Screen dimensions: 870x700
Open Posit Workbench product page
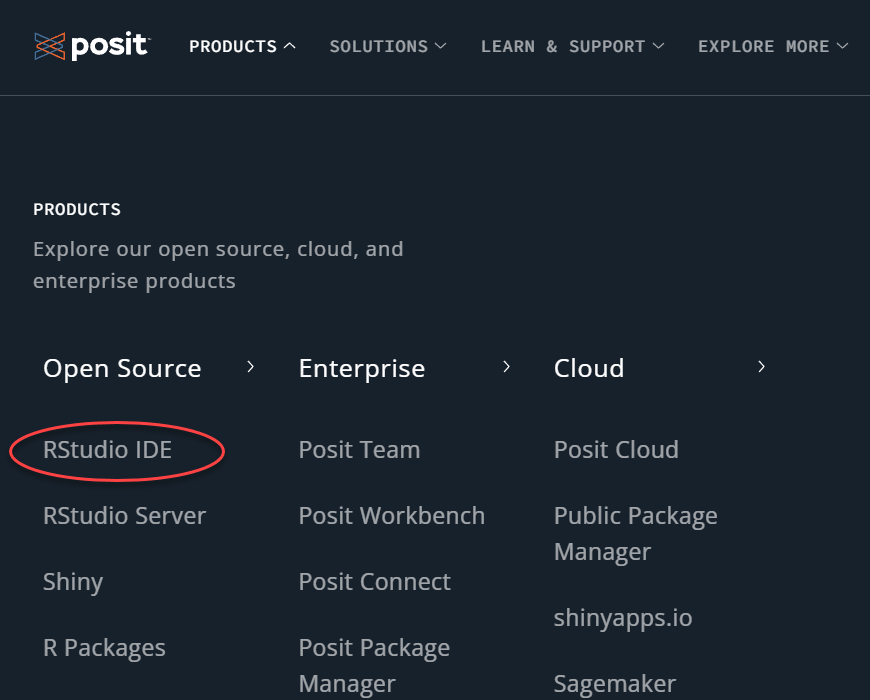[391, 516]
